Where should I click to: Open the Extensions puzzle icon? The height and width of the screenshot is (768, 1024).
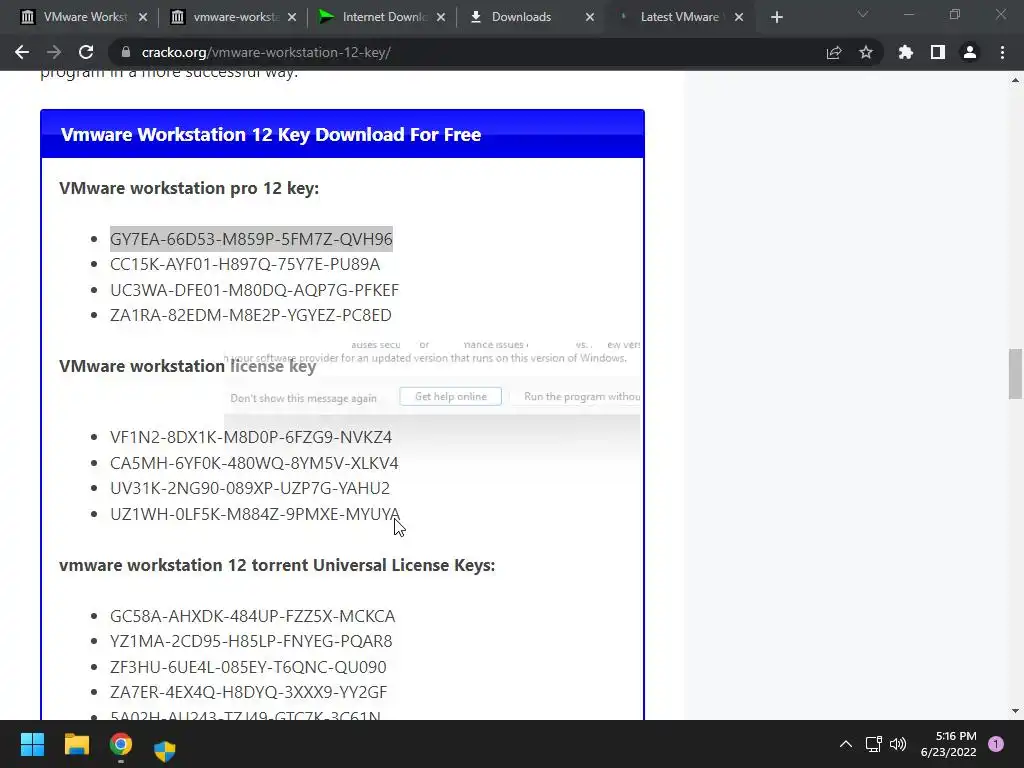coord(906,52)
